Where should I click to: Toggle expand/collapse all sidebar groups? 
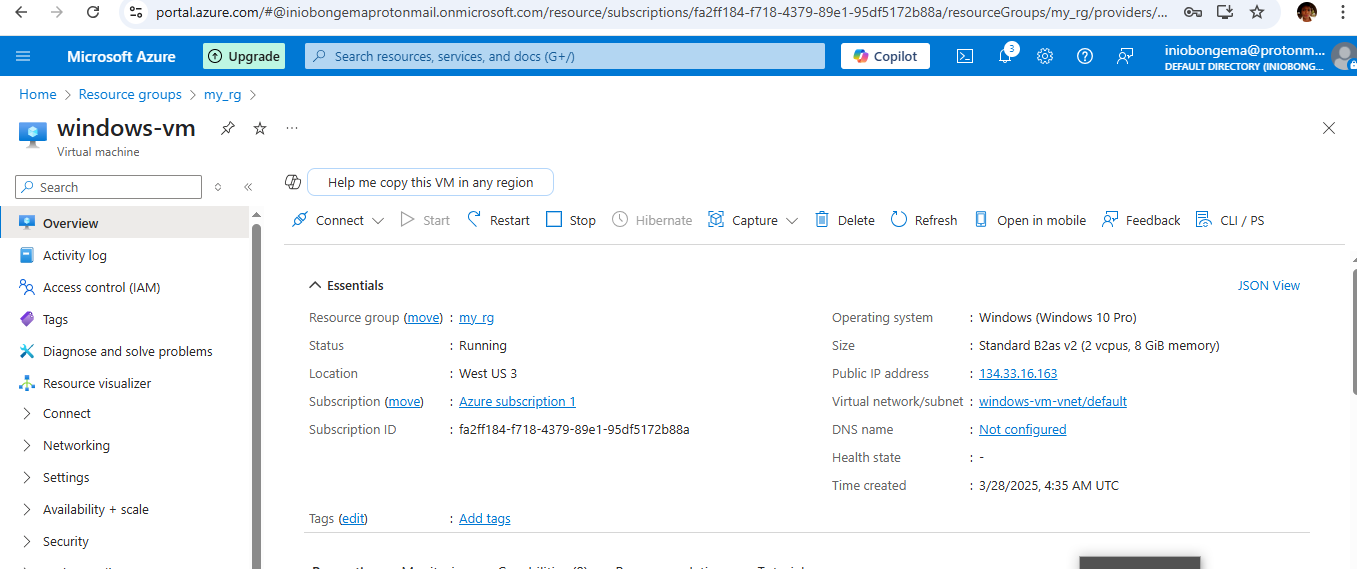click(218, 187)
